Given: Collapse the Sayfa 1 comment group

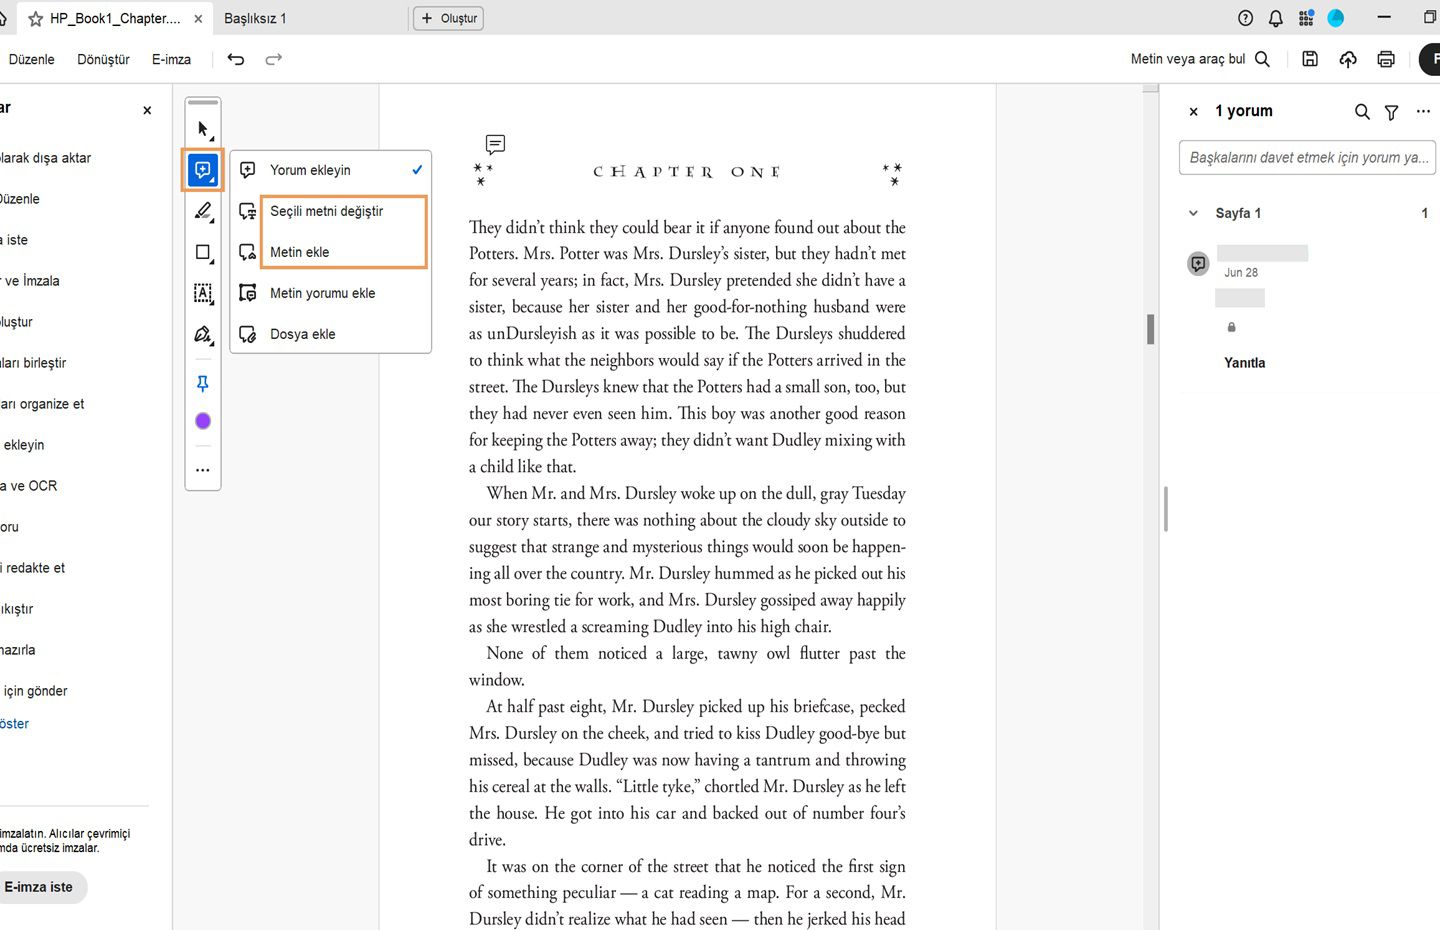Looking at the screenshot, I should [1193, 213].
